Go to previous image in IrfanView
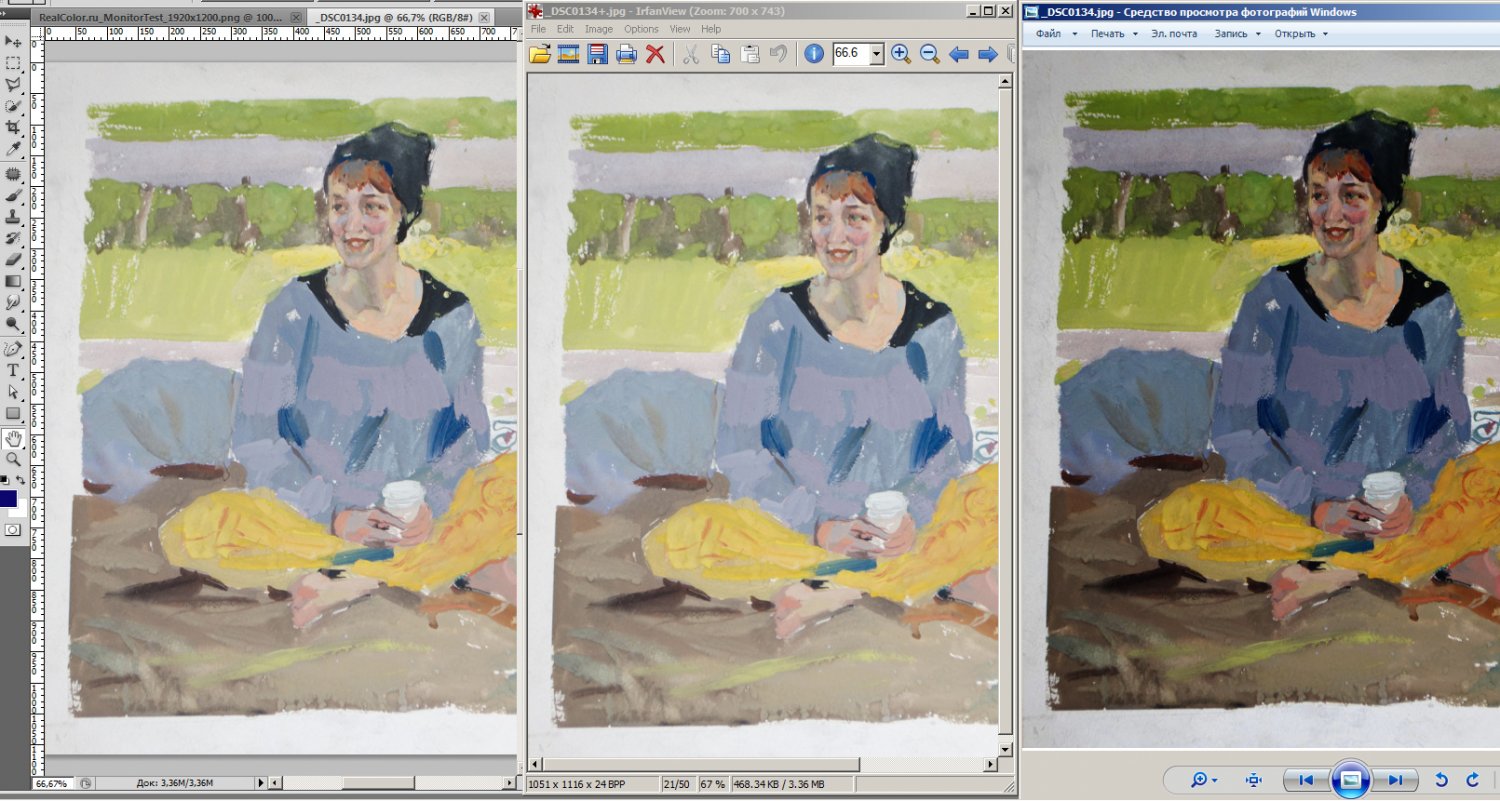 tap(959, 54)
